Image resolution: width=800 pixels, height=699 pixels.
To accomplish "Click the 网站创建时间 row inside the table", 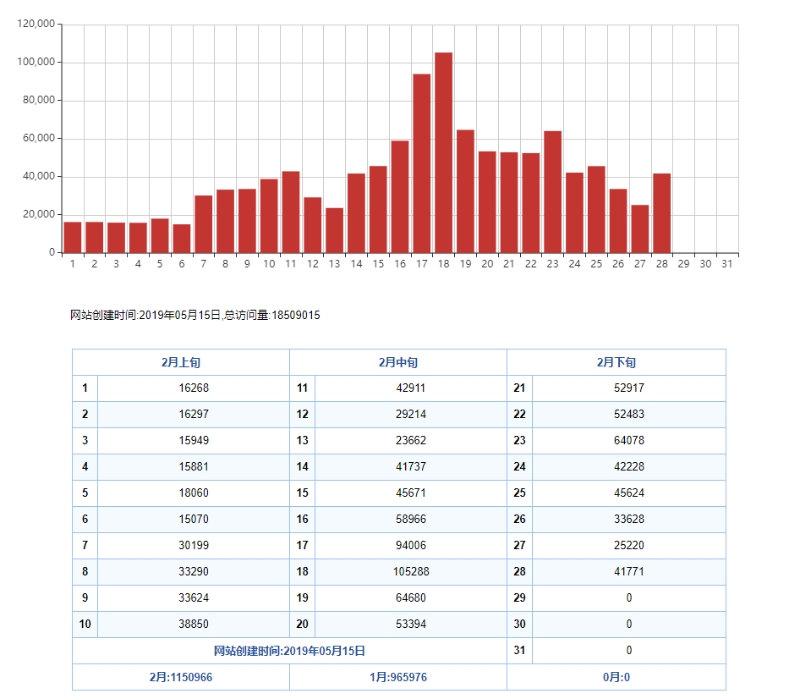I will [x=289, y=651].
